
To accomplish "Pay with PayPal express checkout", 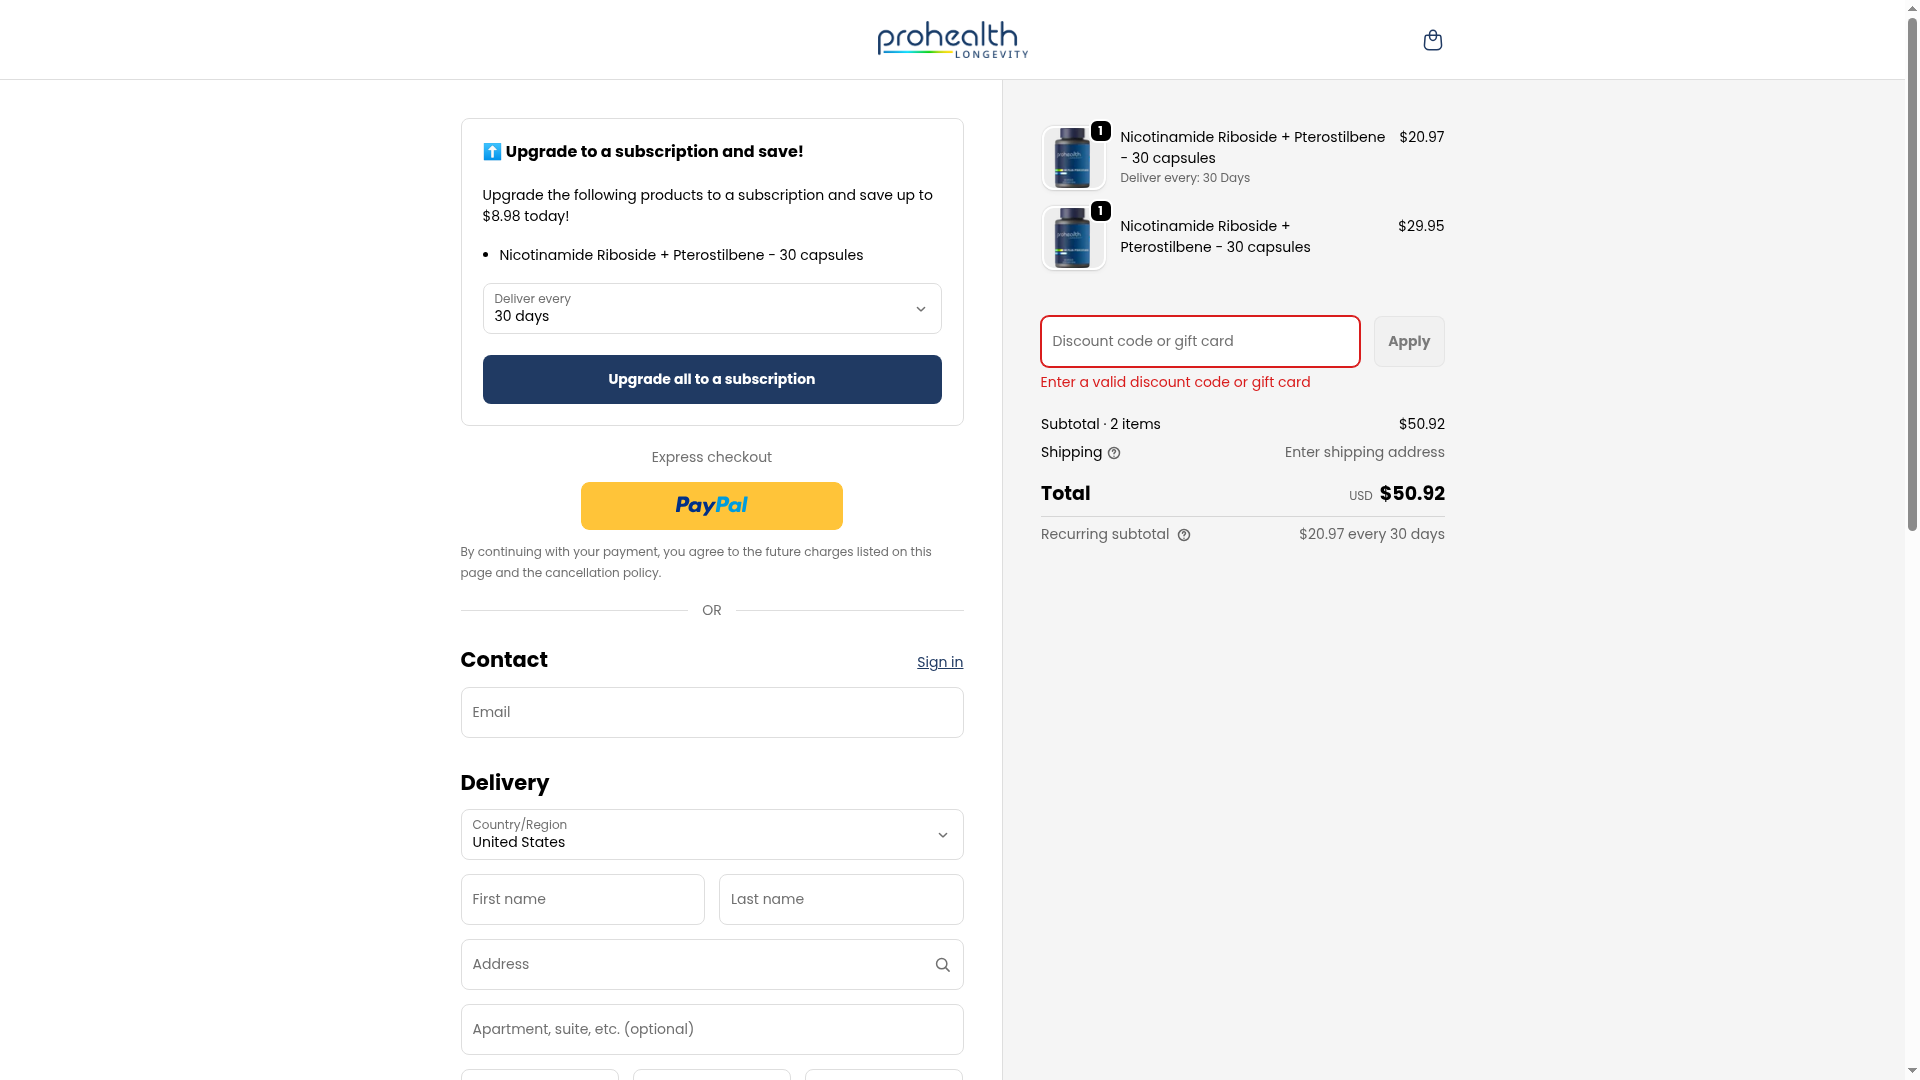I will (711, 506).
